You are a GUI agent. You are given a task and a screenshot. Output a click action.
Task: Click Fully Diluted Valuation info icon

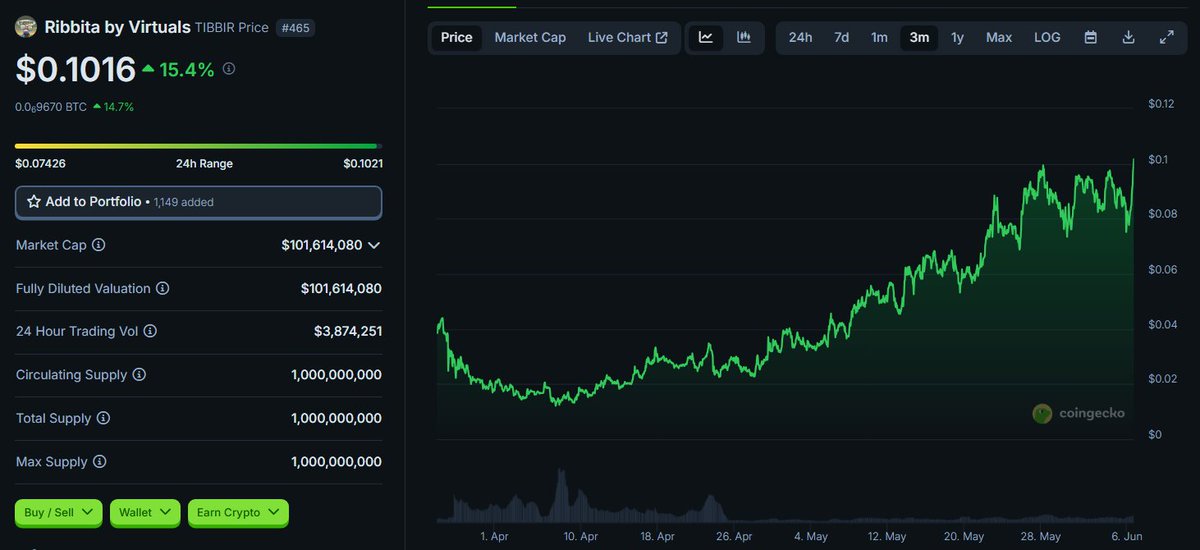pyautogui.click(x=163, y=288)
